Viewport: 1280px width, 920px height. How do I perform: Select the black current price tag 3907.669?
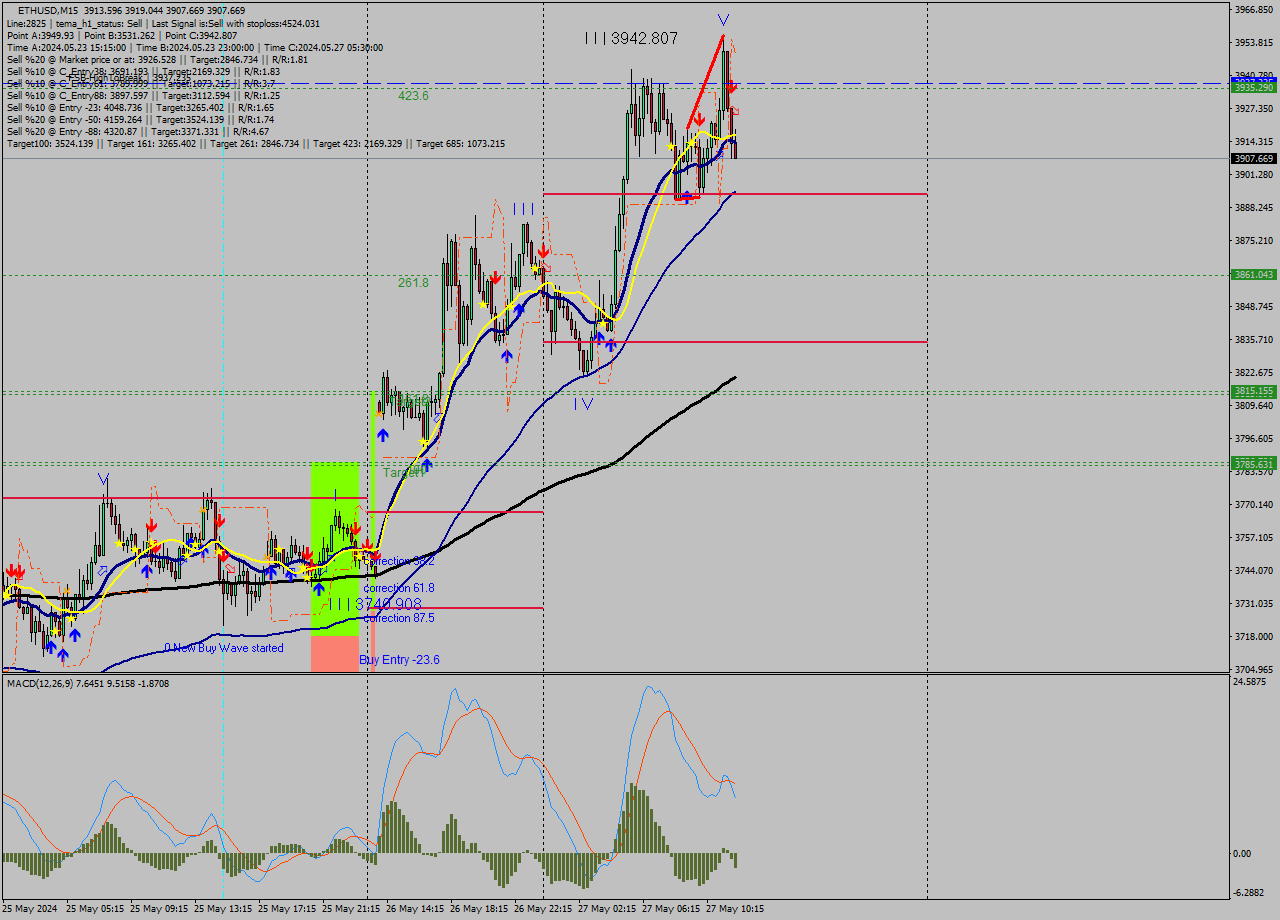tap(1253, 158)
